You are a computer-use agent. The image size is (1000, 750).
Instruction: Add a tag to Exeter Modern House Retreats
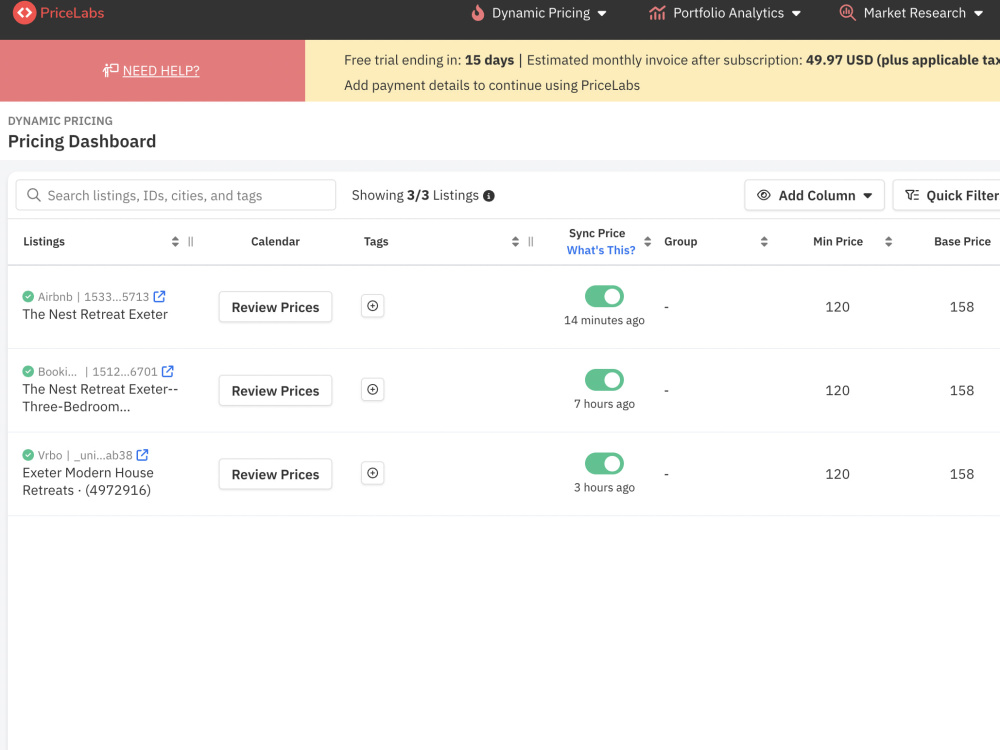372,473
